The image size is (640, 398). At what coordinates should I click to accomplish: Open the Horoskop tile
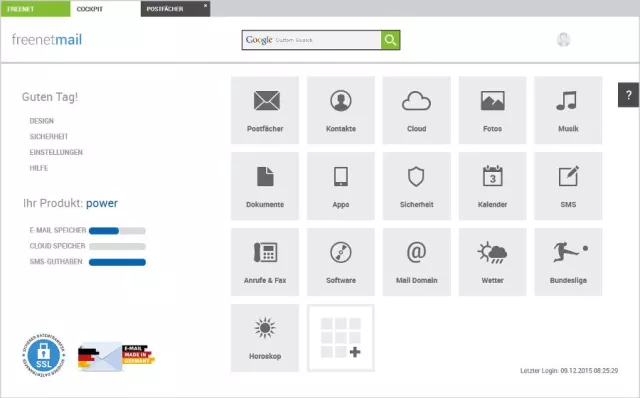coord(265,338)
